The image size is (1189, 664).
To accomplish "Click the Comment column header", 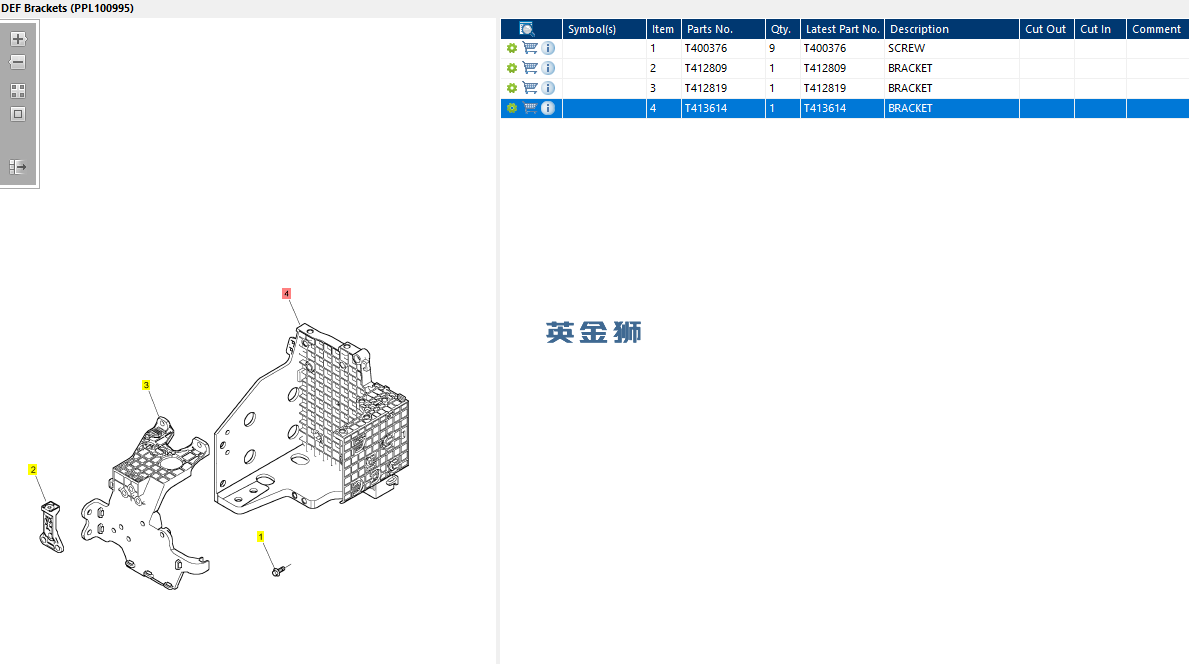I will pyautogui.click(x=1157, y=29).
